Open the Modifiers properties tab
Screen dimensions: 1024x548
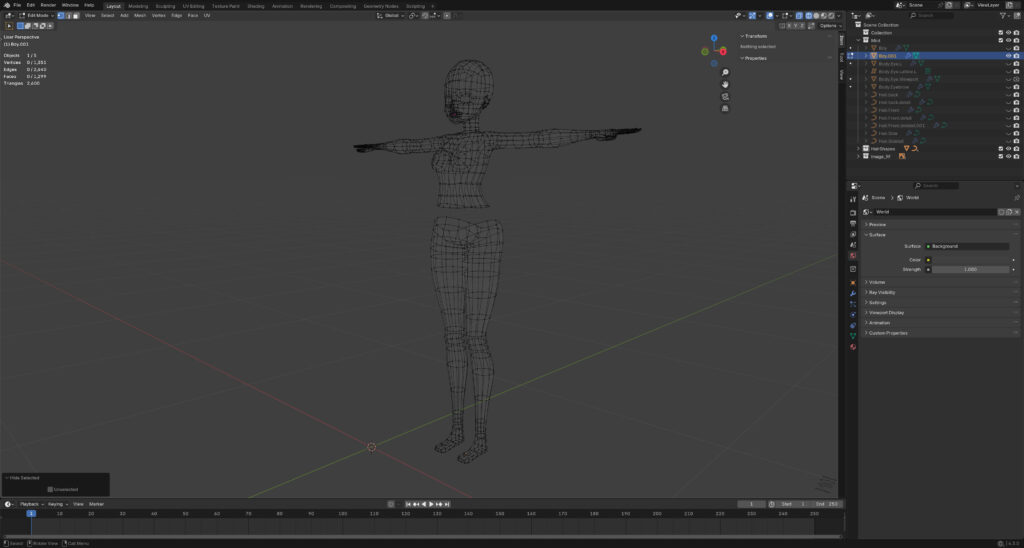(853, 293)
